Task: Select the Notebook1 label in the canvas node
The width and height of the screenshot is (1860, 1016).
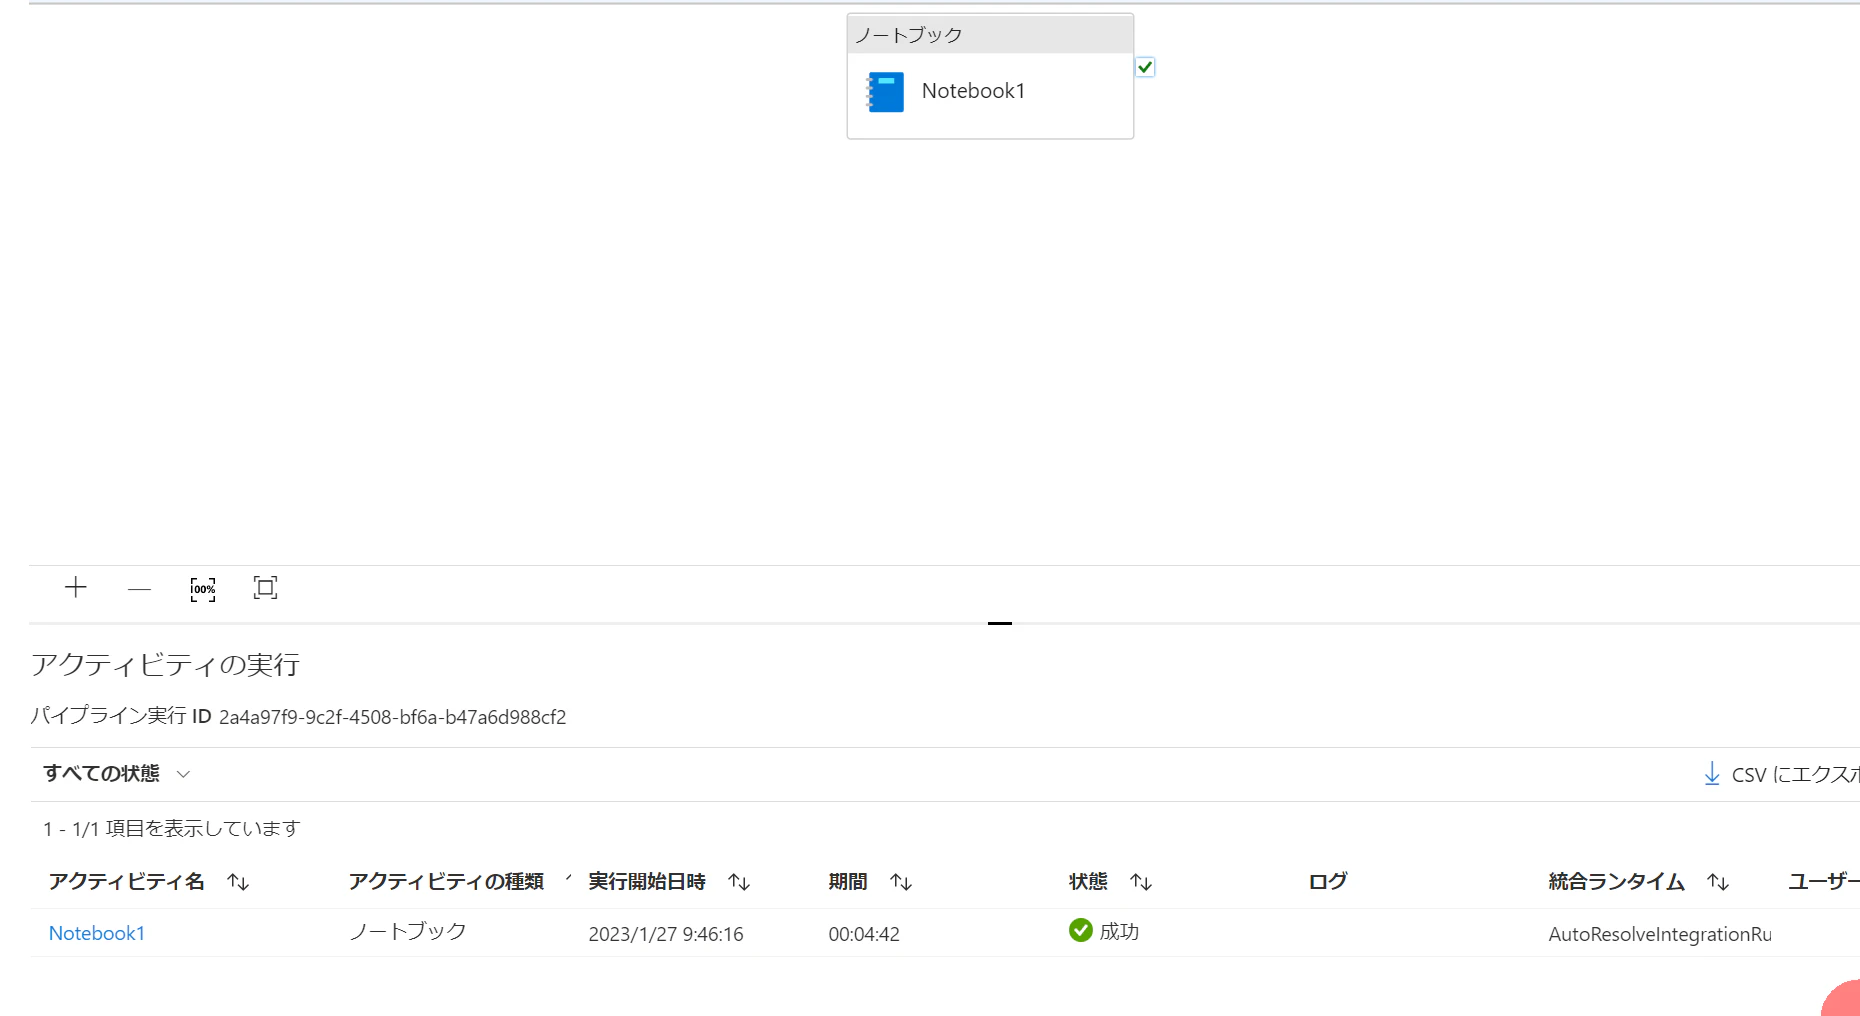Action: (x=973, y=91)
